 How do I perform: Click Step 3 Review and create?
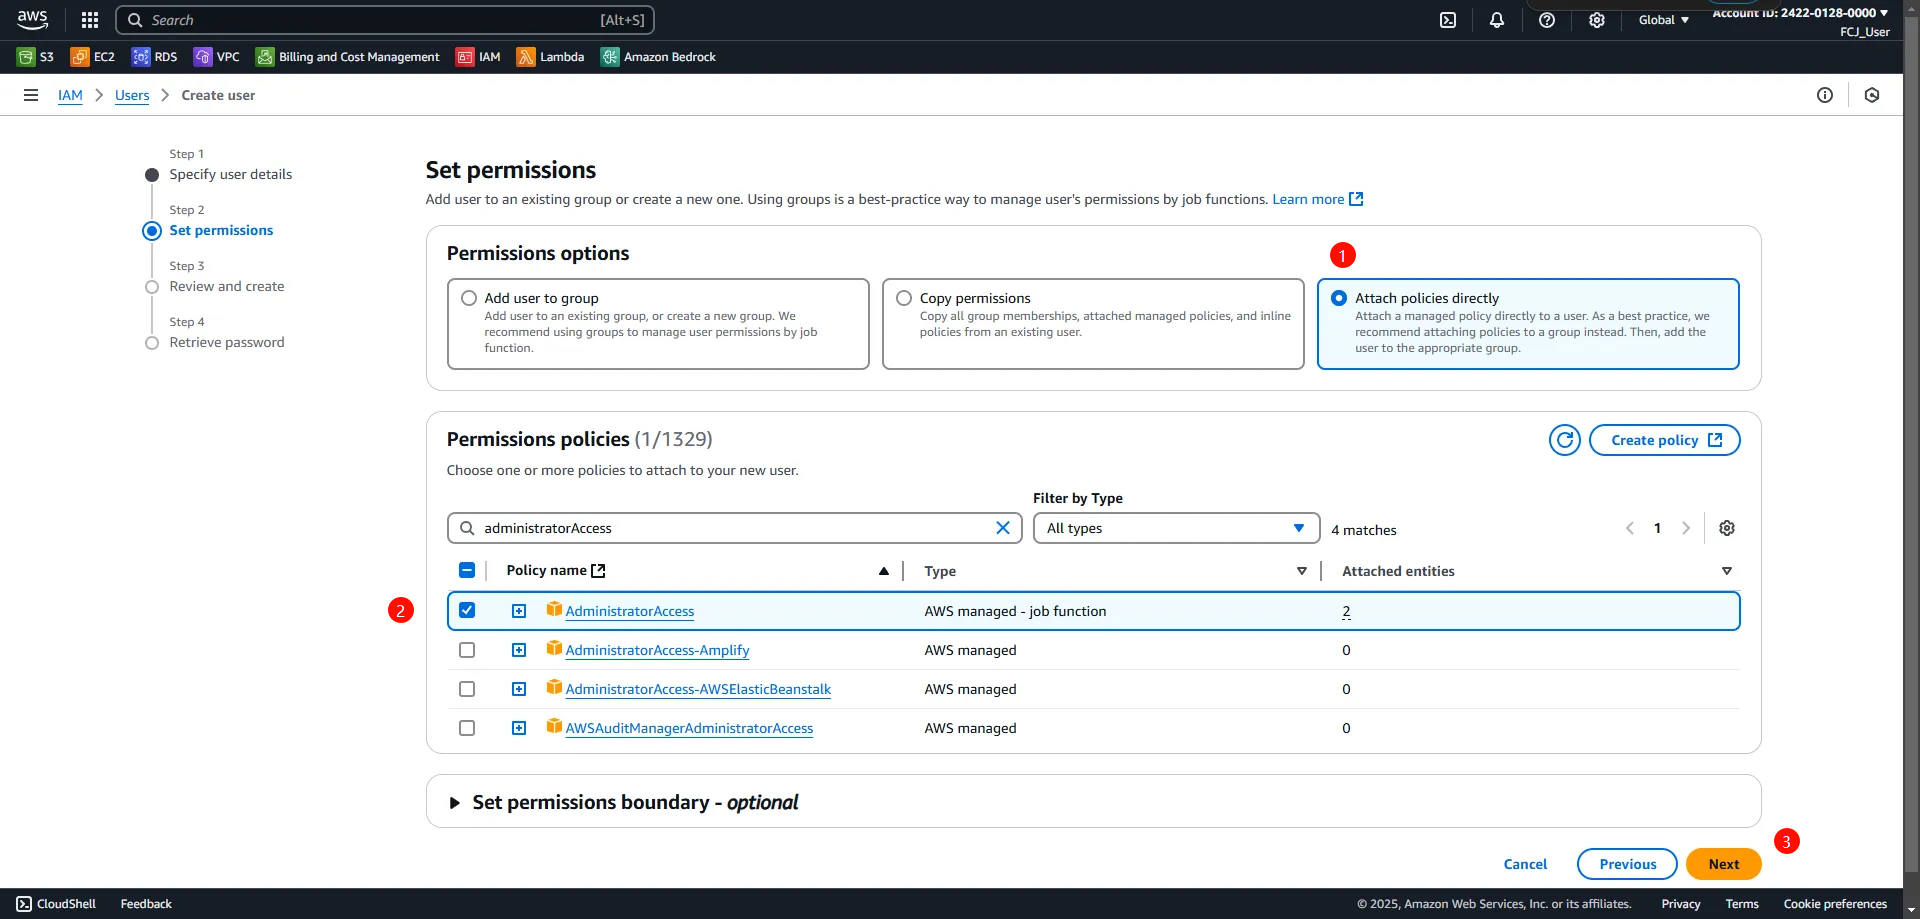pyautogui.click(x=226, y=286)
